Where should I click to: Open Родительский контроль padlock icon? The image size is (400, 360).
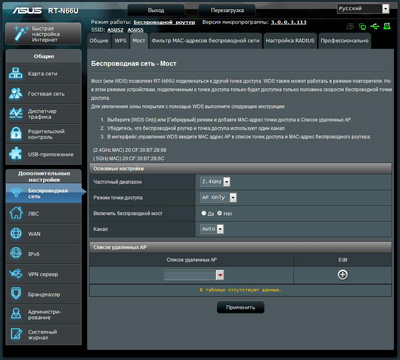(x=16, y=134)
